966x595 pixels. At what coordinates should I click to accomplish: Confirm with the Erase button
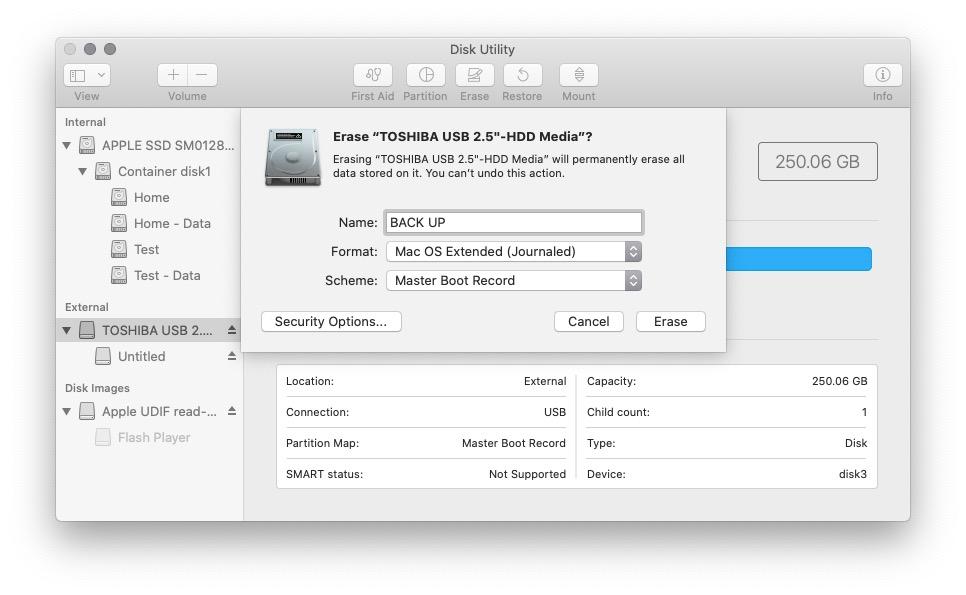coord(670,322)
